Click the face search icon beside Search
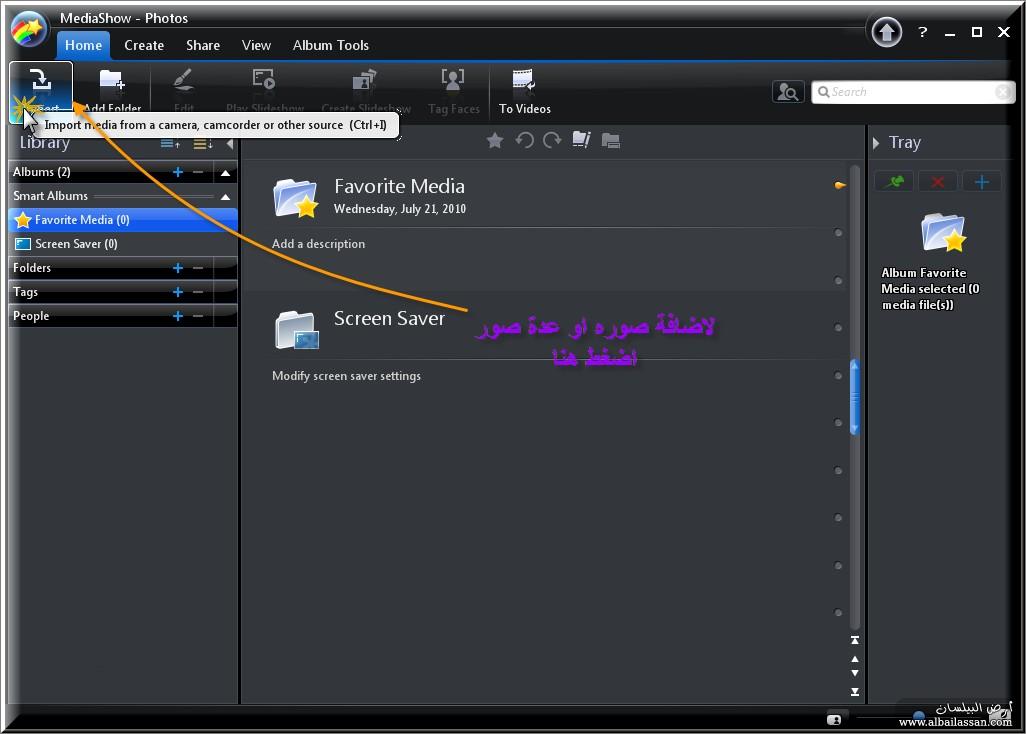1026x734 pixels. (787, 92)
